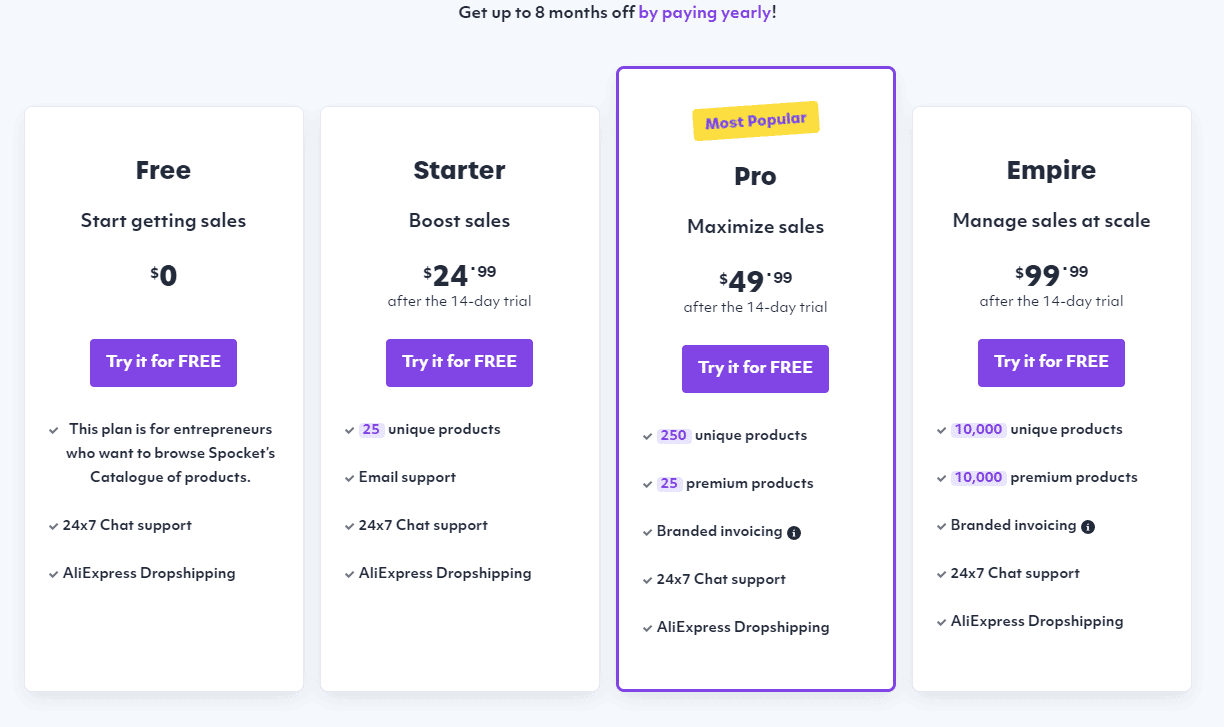Click the highlighted 250 products count badge
Screen dimensions: 1224x727
pyautogui.click(x=673, y=435)
